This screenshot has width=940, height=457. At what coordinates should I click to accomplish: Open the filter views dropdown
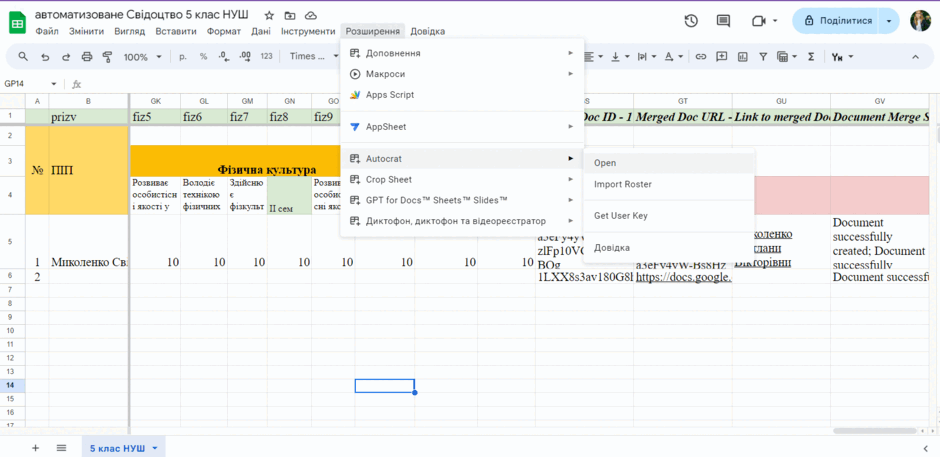coord(787,56)
